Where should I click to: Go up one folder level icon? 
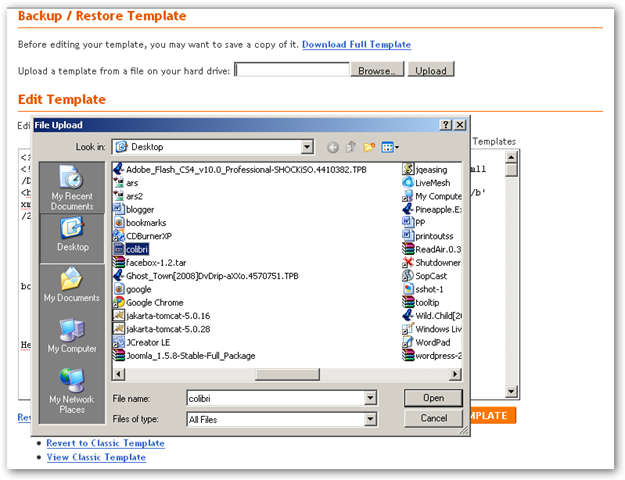350,147
